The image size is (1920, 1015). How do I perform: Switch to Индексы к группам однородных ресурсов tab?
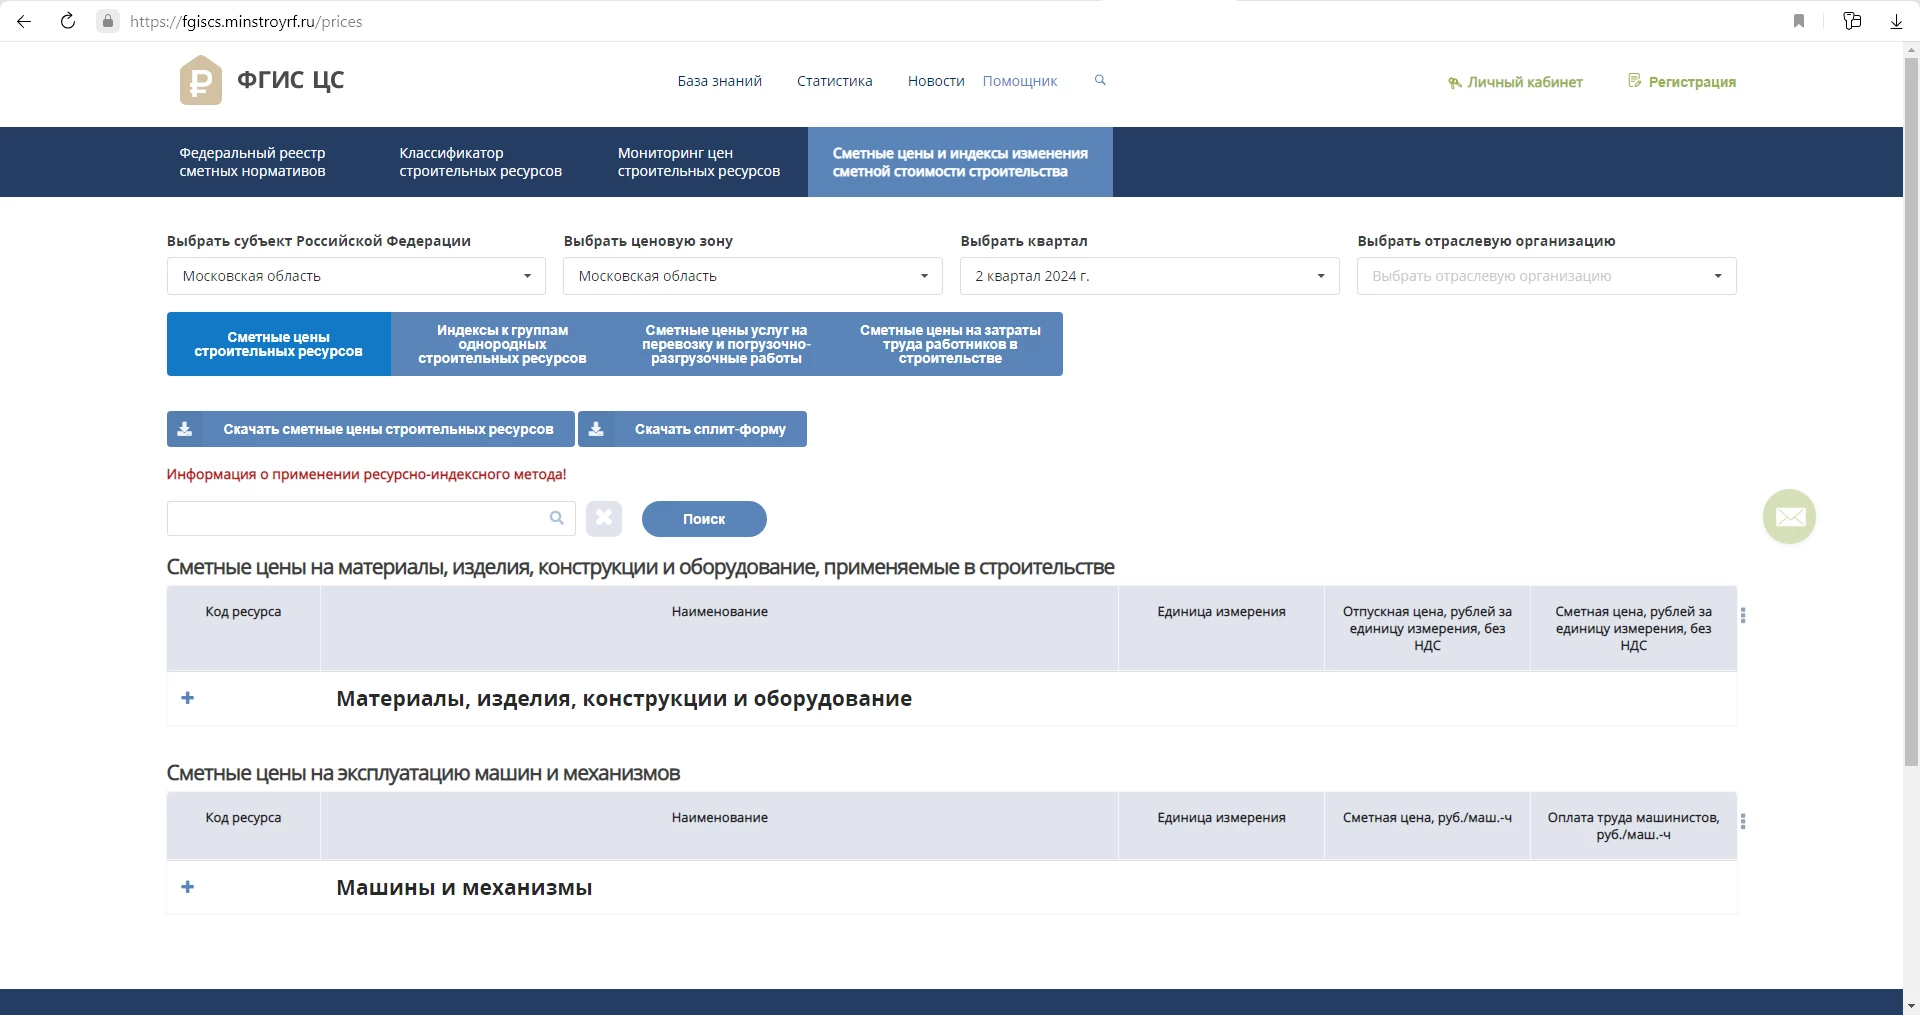tap(502, 344)
